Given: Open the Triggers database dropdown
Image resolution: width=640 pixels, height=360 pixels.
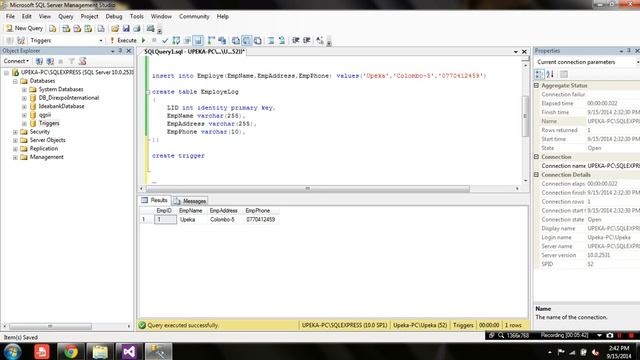Looking at the screenshot, I should click(x=100, y=40).
